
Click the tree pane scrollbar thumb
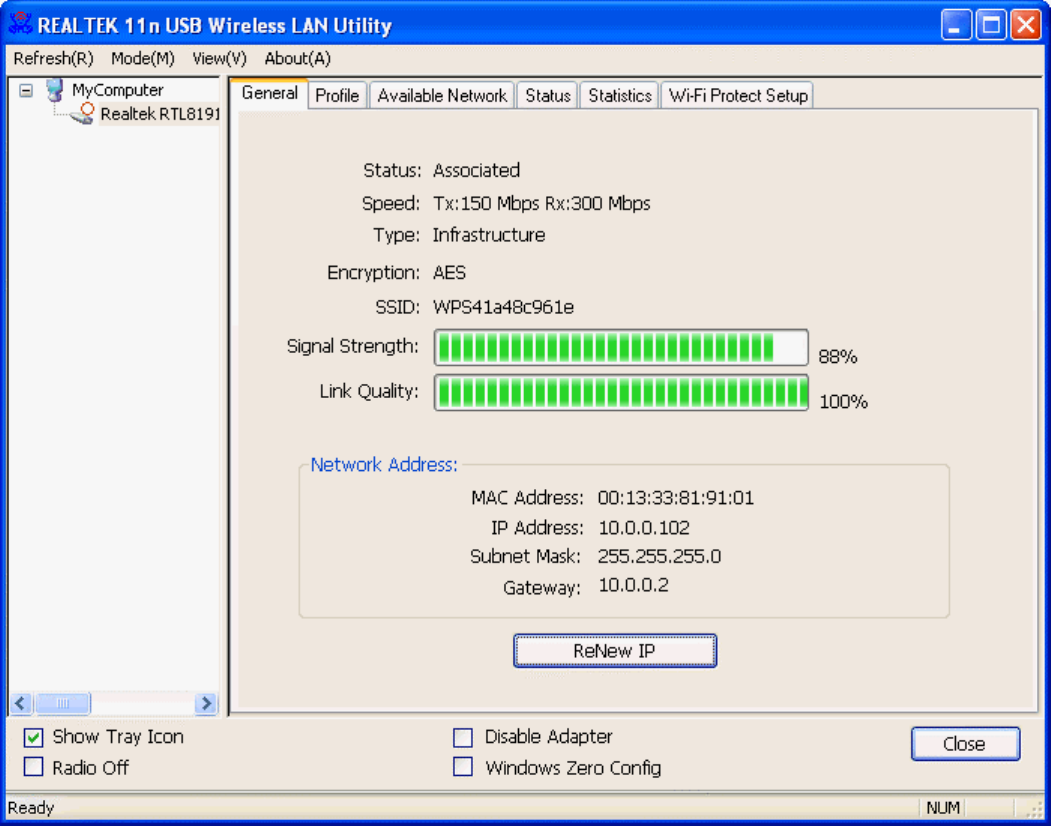point(62,703)
